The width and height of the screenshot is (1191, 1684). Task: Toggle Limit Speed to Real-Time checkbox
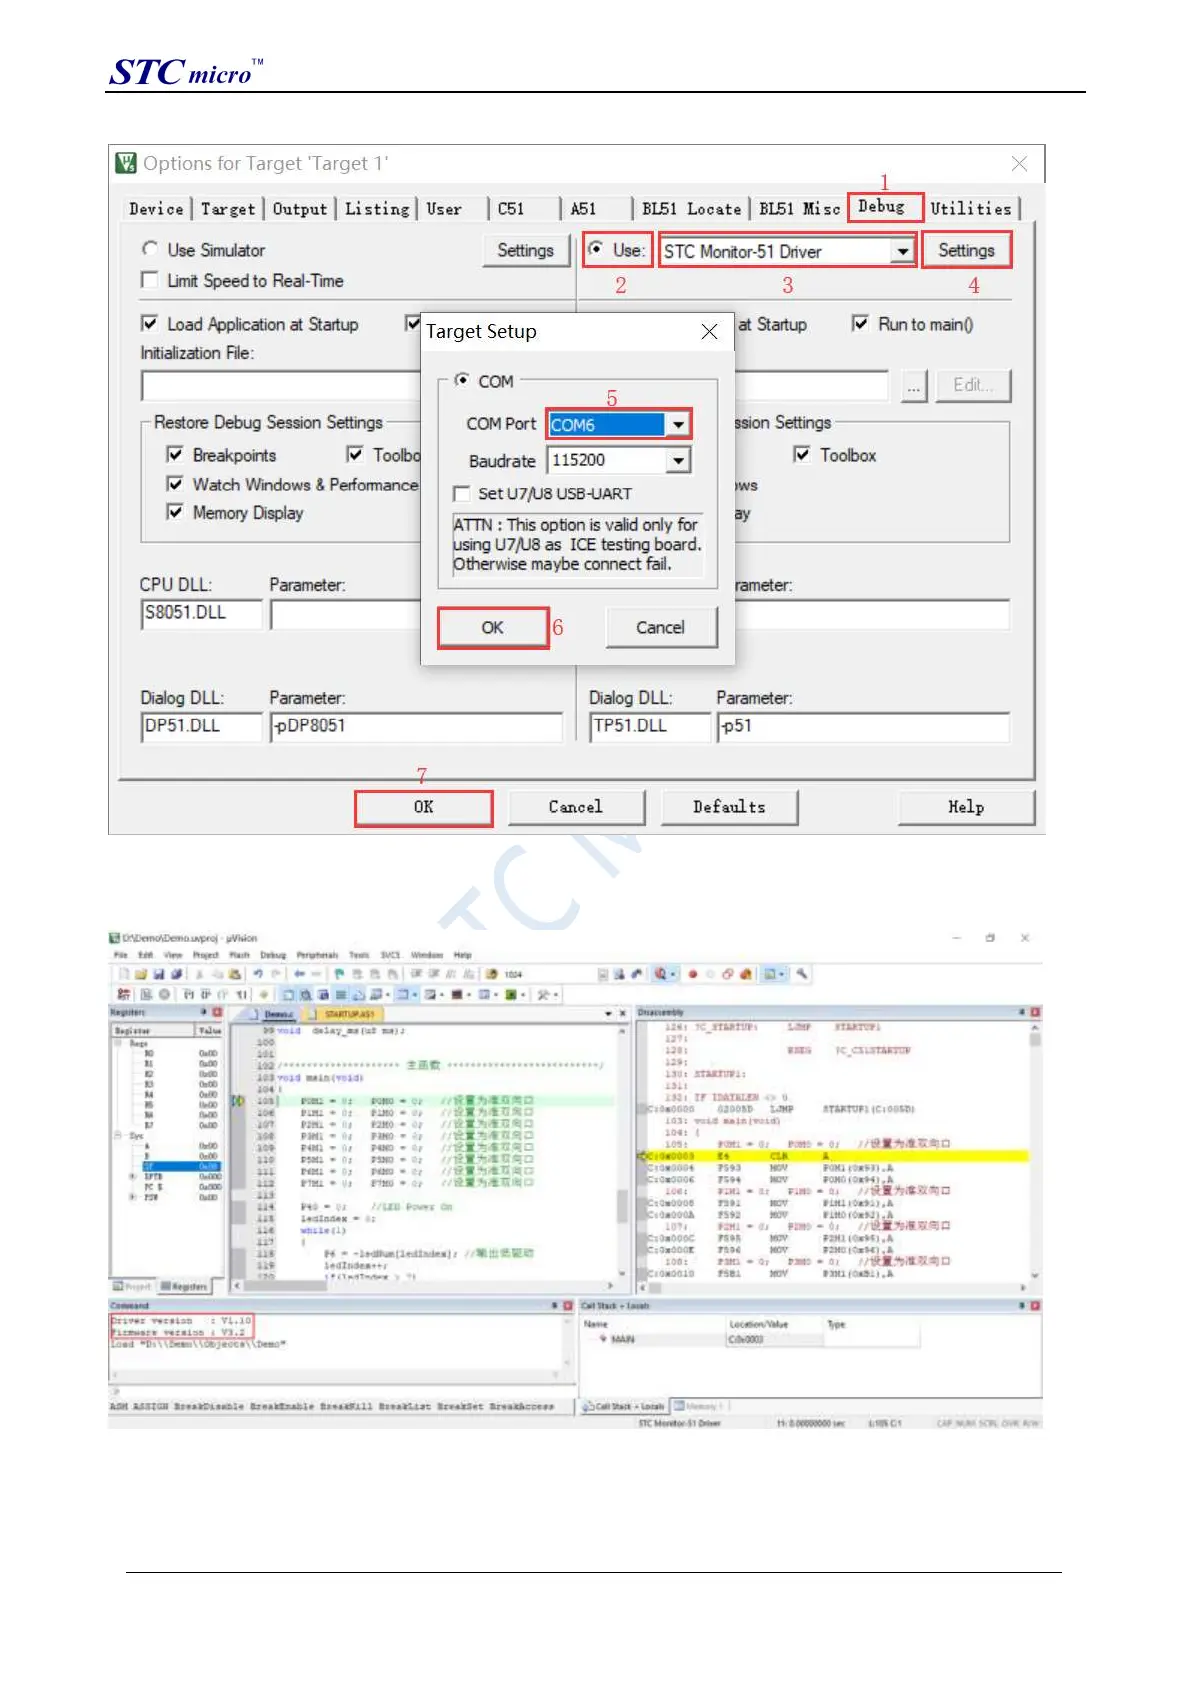pos(150,280)
